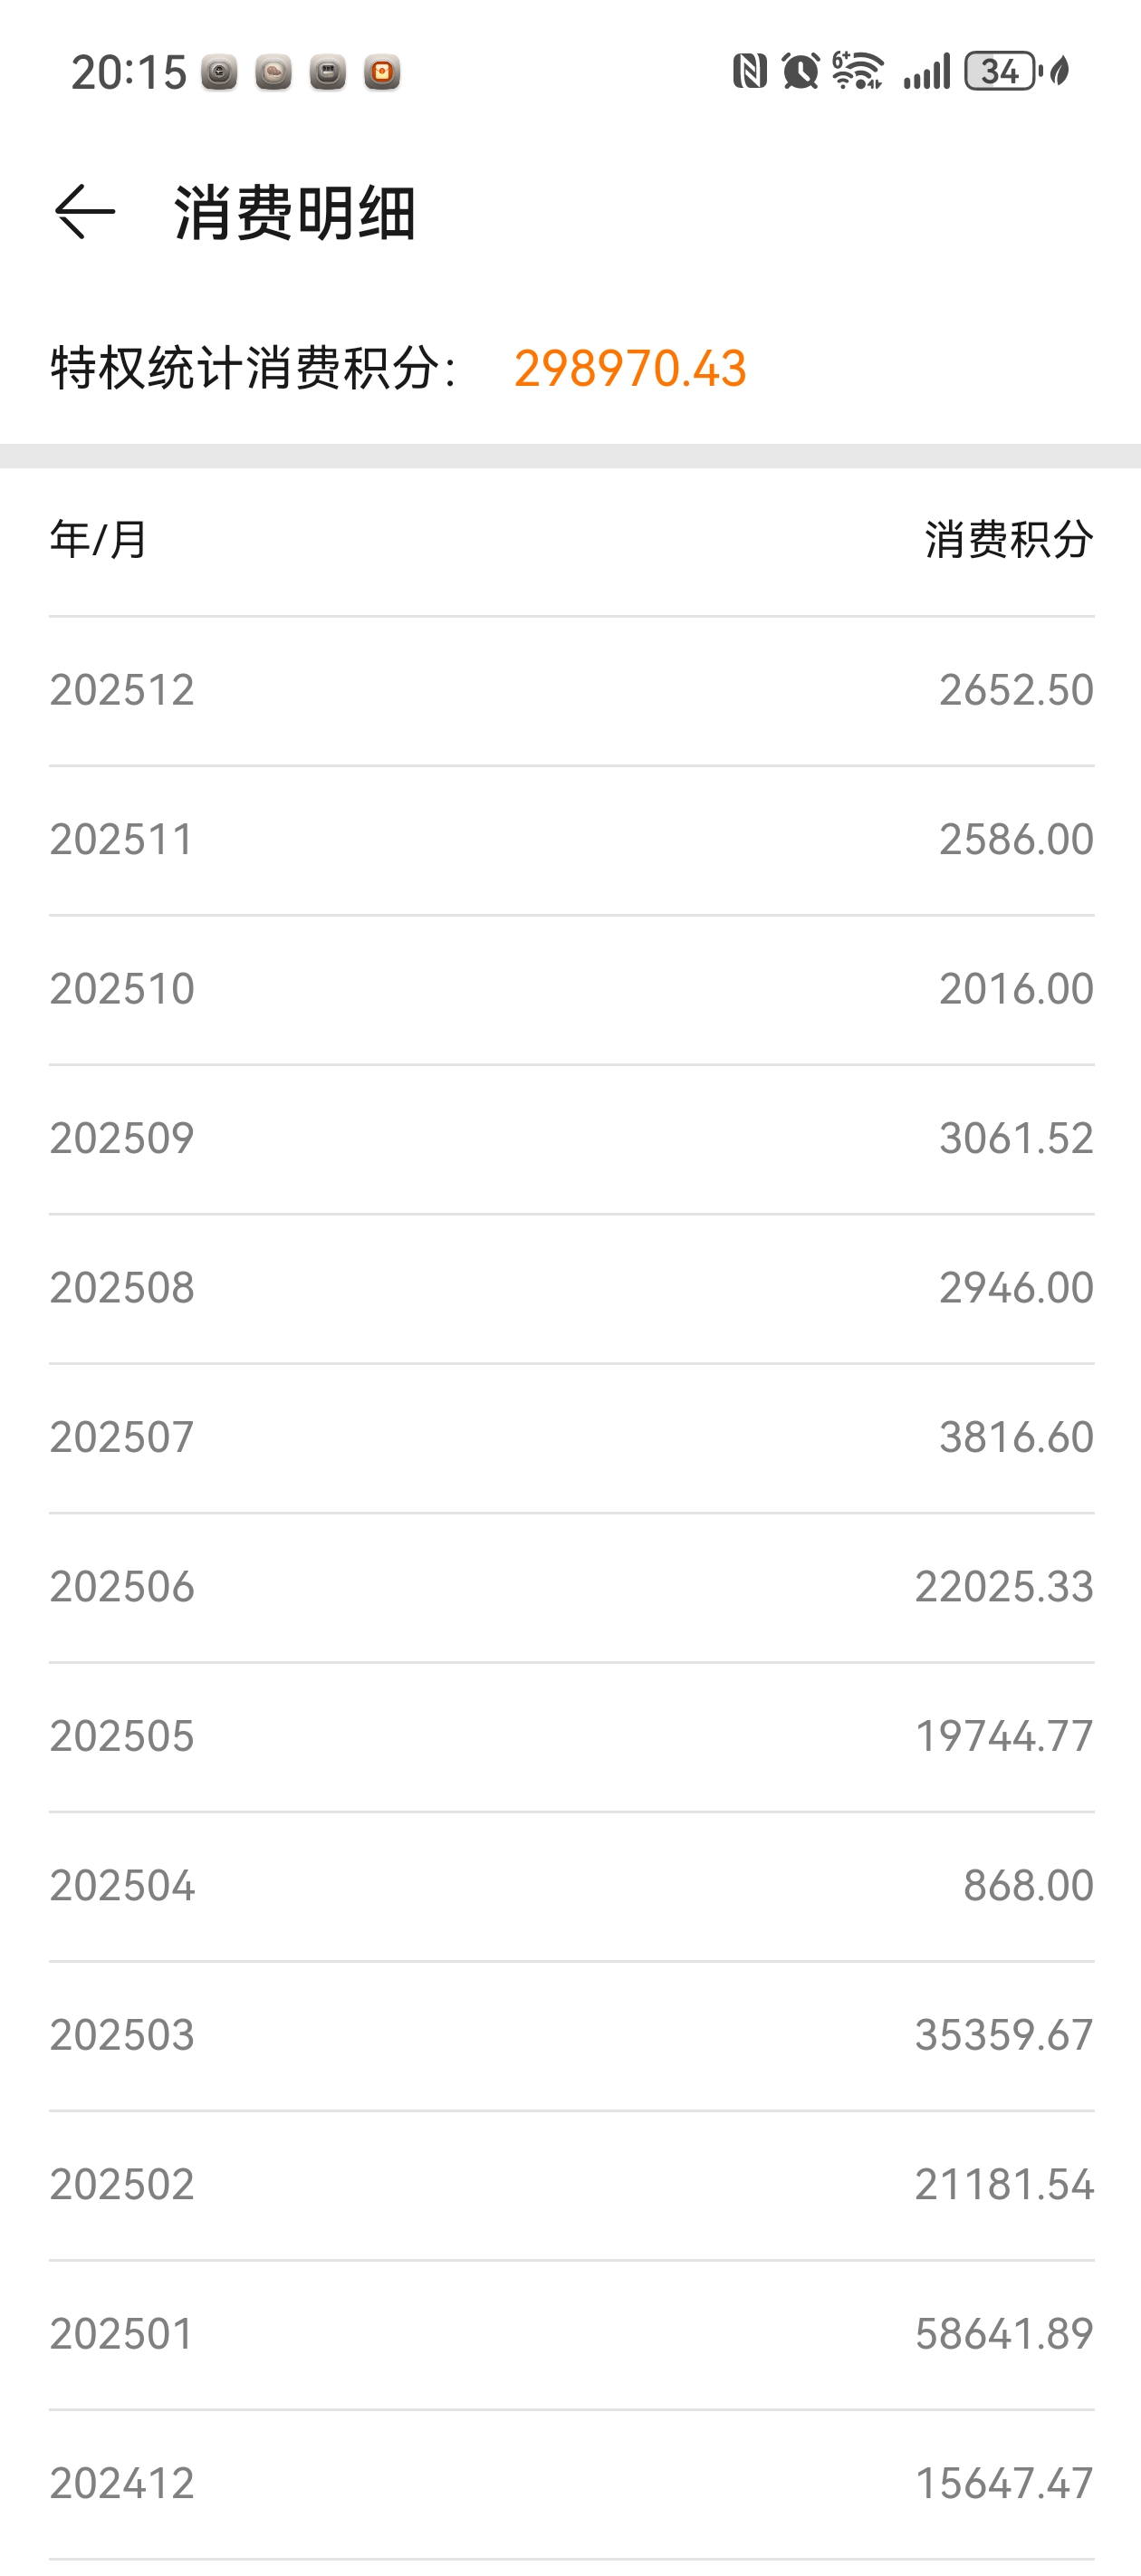Tap the 22025.33 value for 202506
The height and width of the screenshot is (2576, 1141).
click(x=1003, y=1587)
